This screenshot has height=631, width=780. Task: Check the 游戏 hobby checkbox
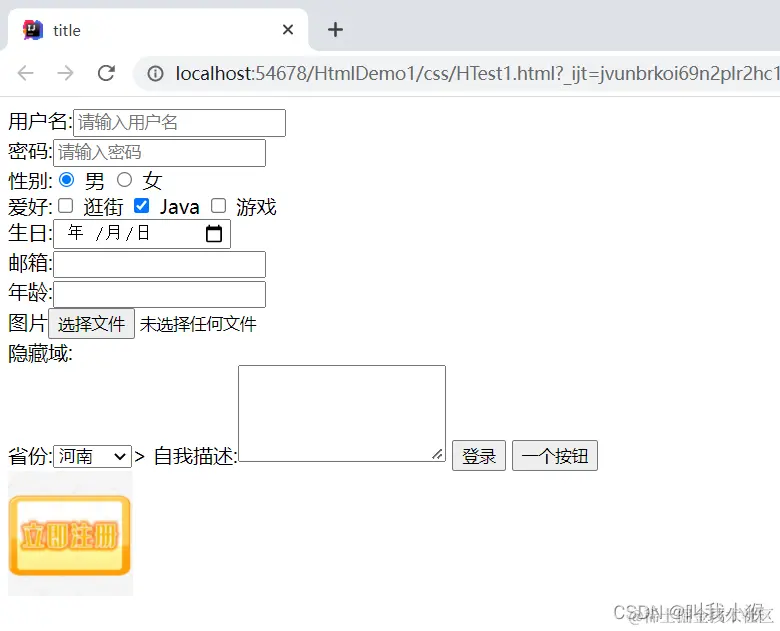pos(218,206)
